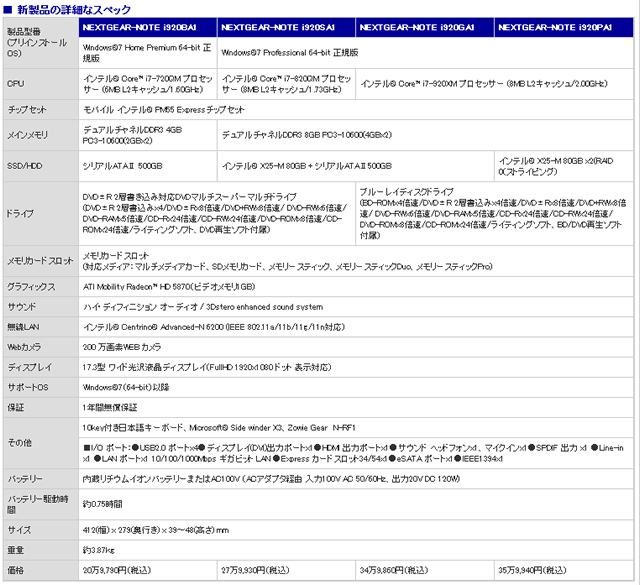Click the 200万画素WEBカメラ cell
This screenshot has width=640, height=585.
coord(356,347)
